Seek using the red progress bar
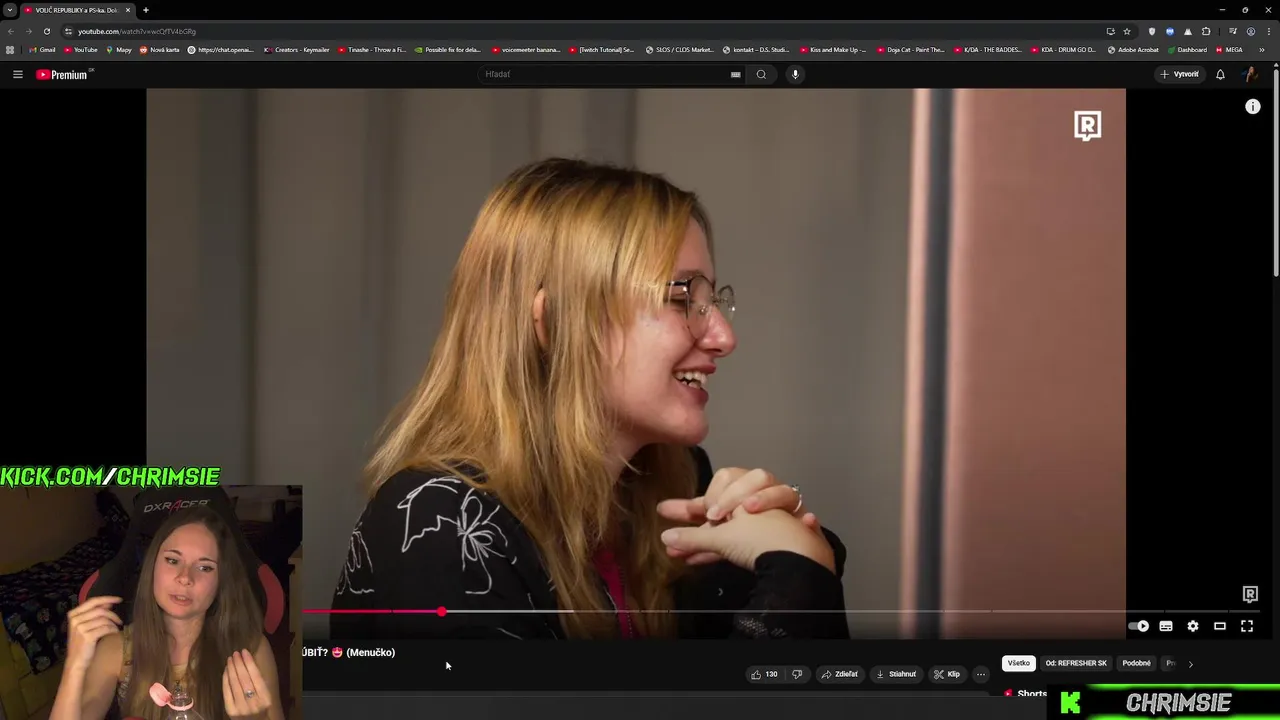Image resolution: width=1280 pixels, height=720 pixels. click(x=372, y=611)
